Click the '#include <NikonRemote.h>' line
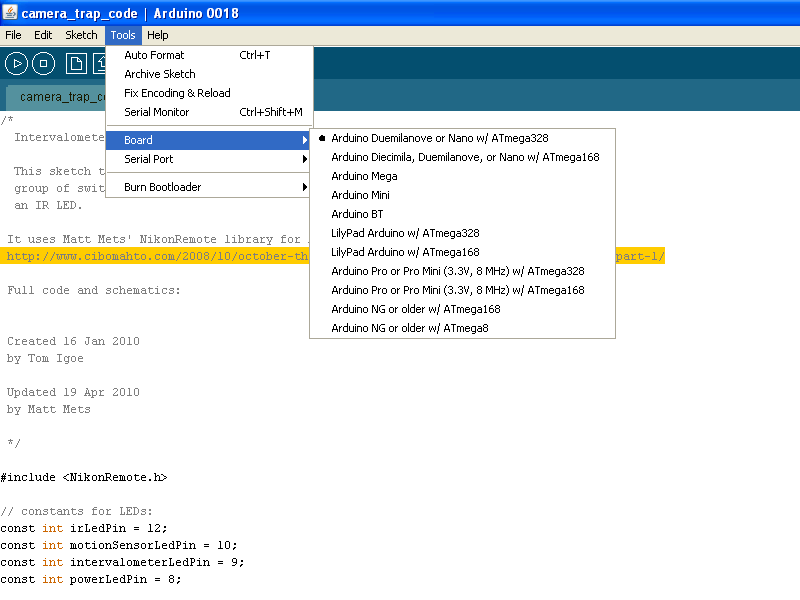The width and height of the screenshot is (800, 600). coord(84,478)
